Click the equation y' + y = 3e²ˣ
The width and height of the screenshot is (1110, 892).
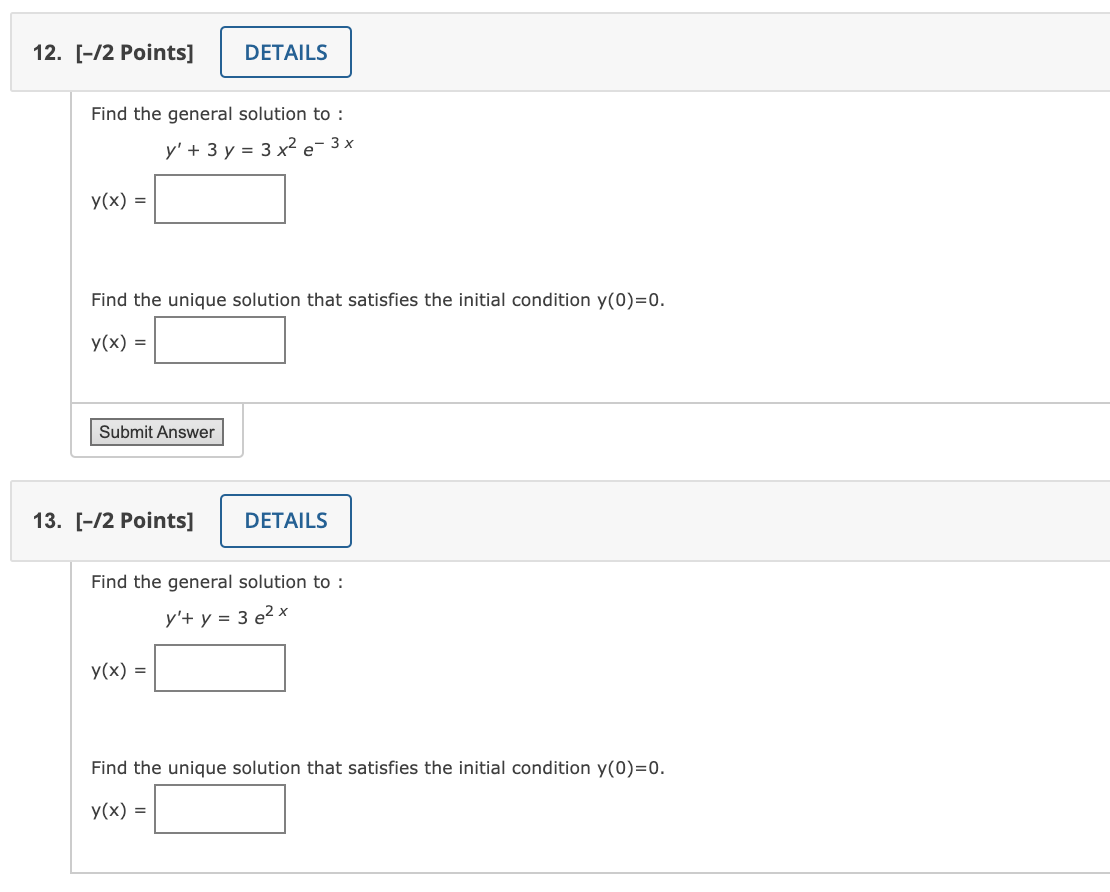[227, 616]
